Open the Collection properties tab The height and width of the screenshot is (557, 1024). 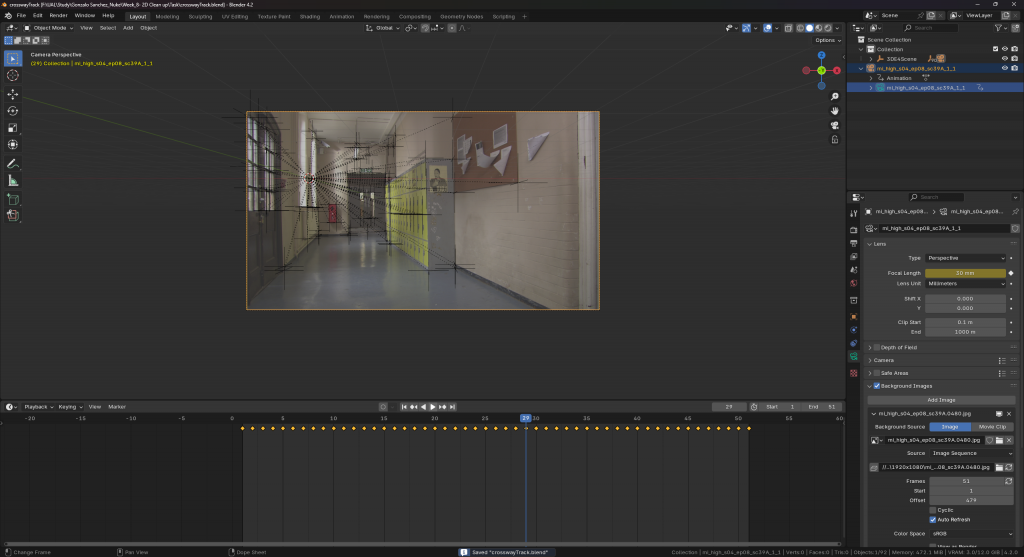click(854, 300)
